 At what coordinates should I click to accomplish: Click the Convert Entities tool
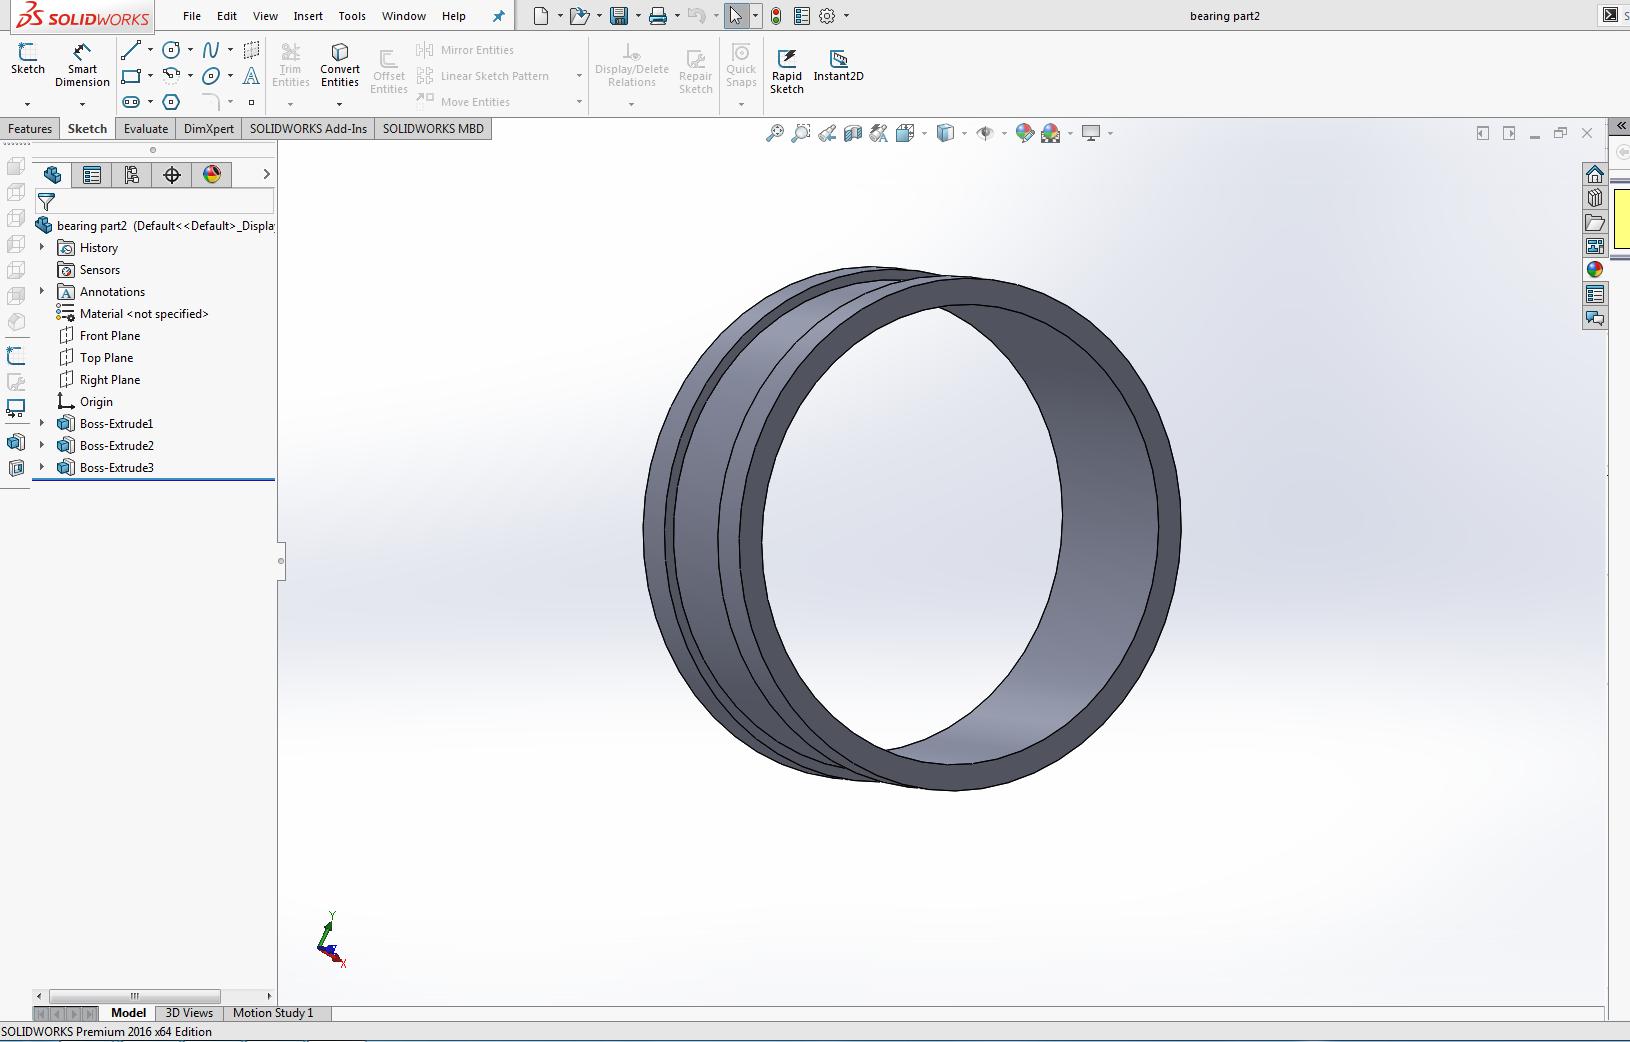click(340, 65)
